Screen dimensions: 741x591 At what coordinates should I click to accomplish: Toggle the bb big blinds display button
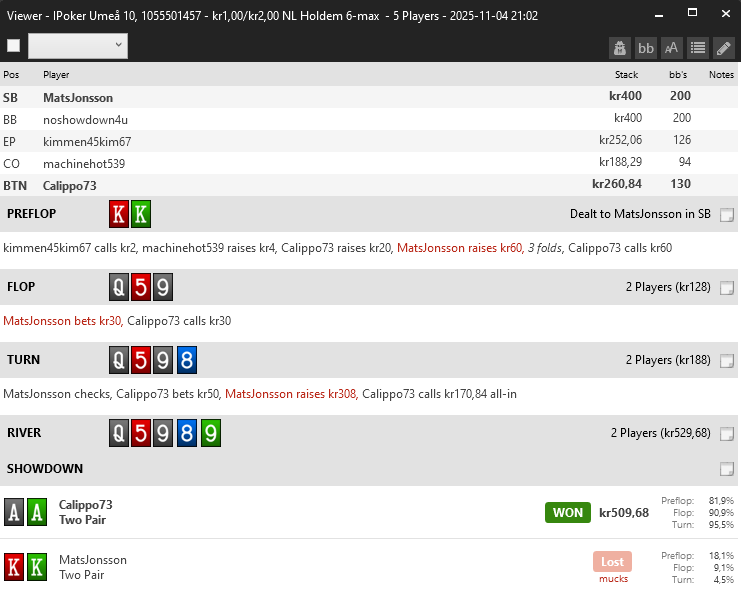pyautogui.click(x=646, y=47)
